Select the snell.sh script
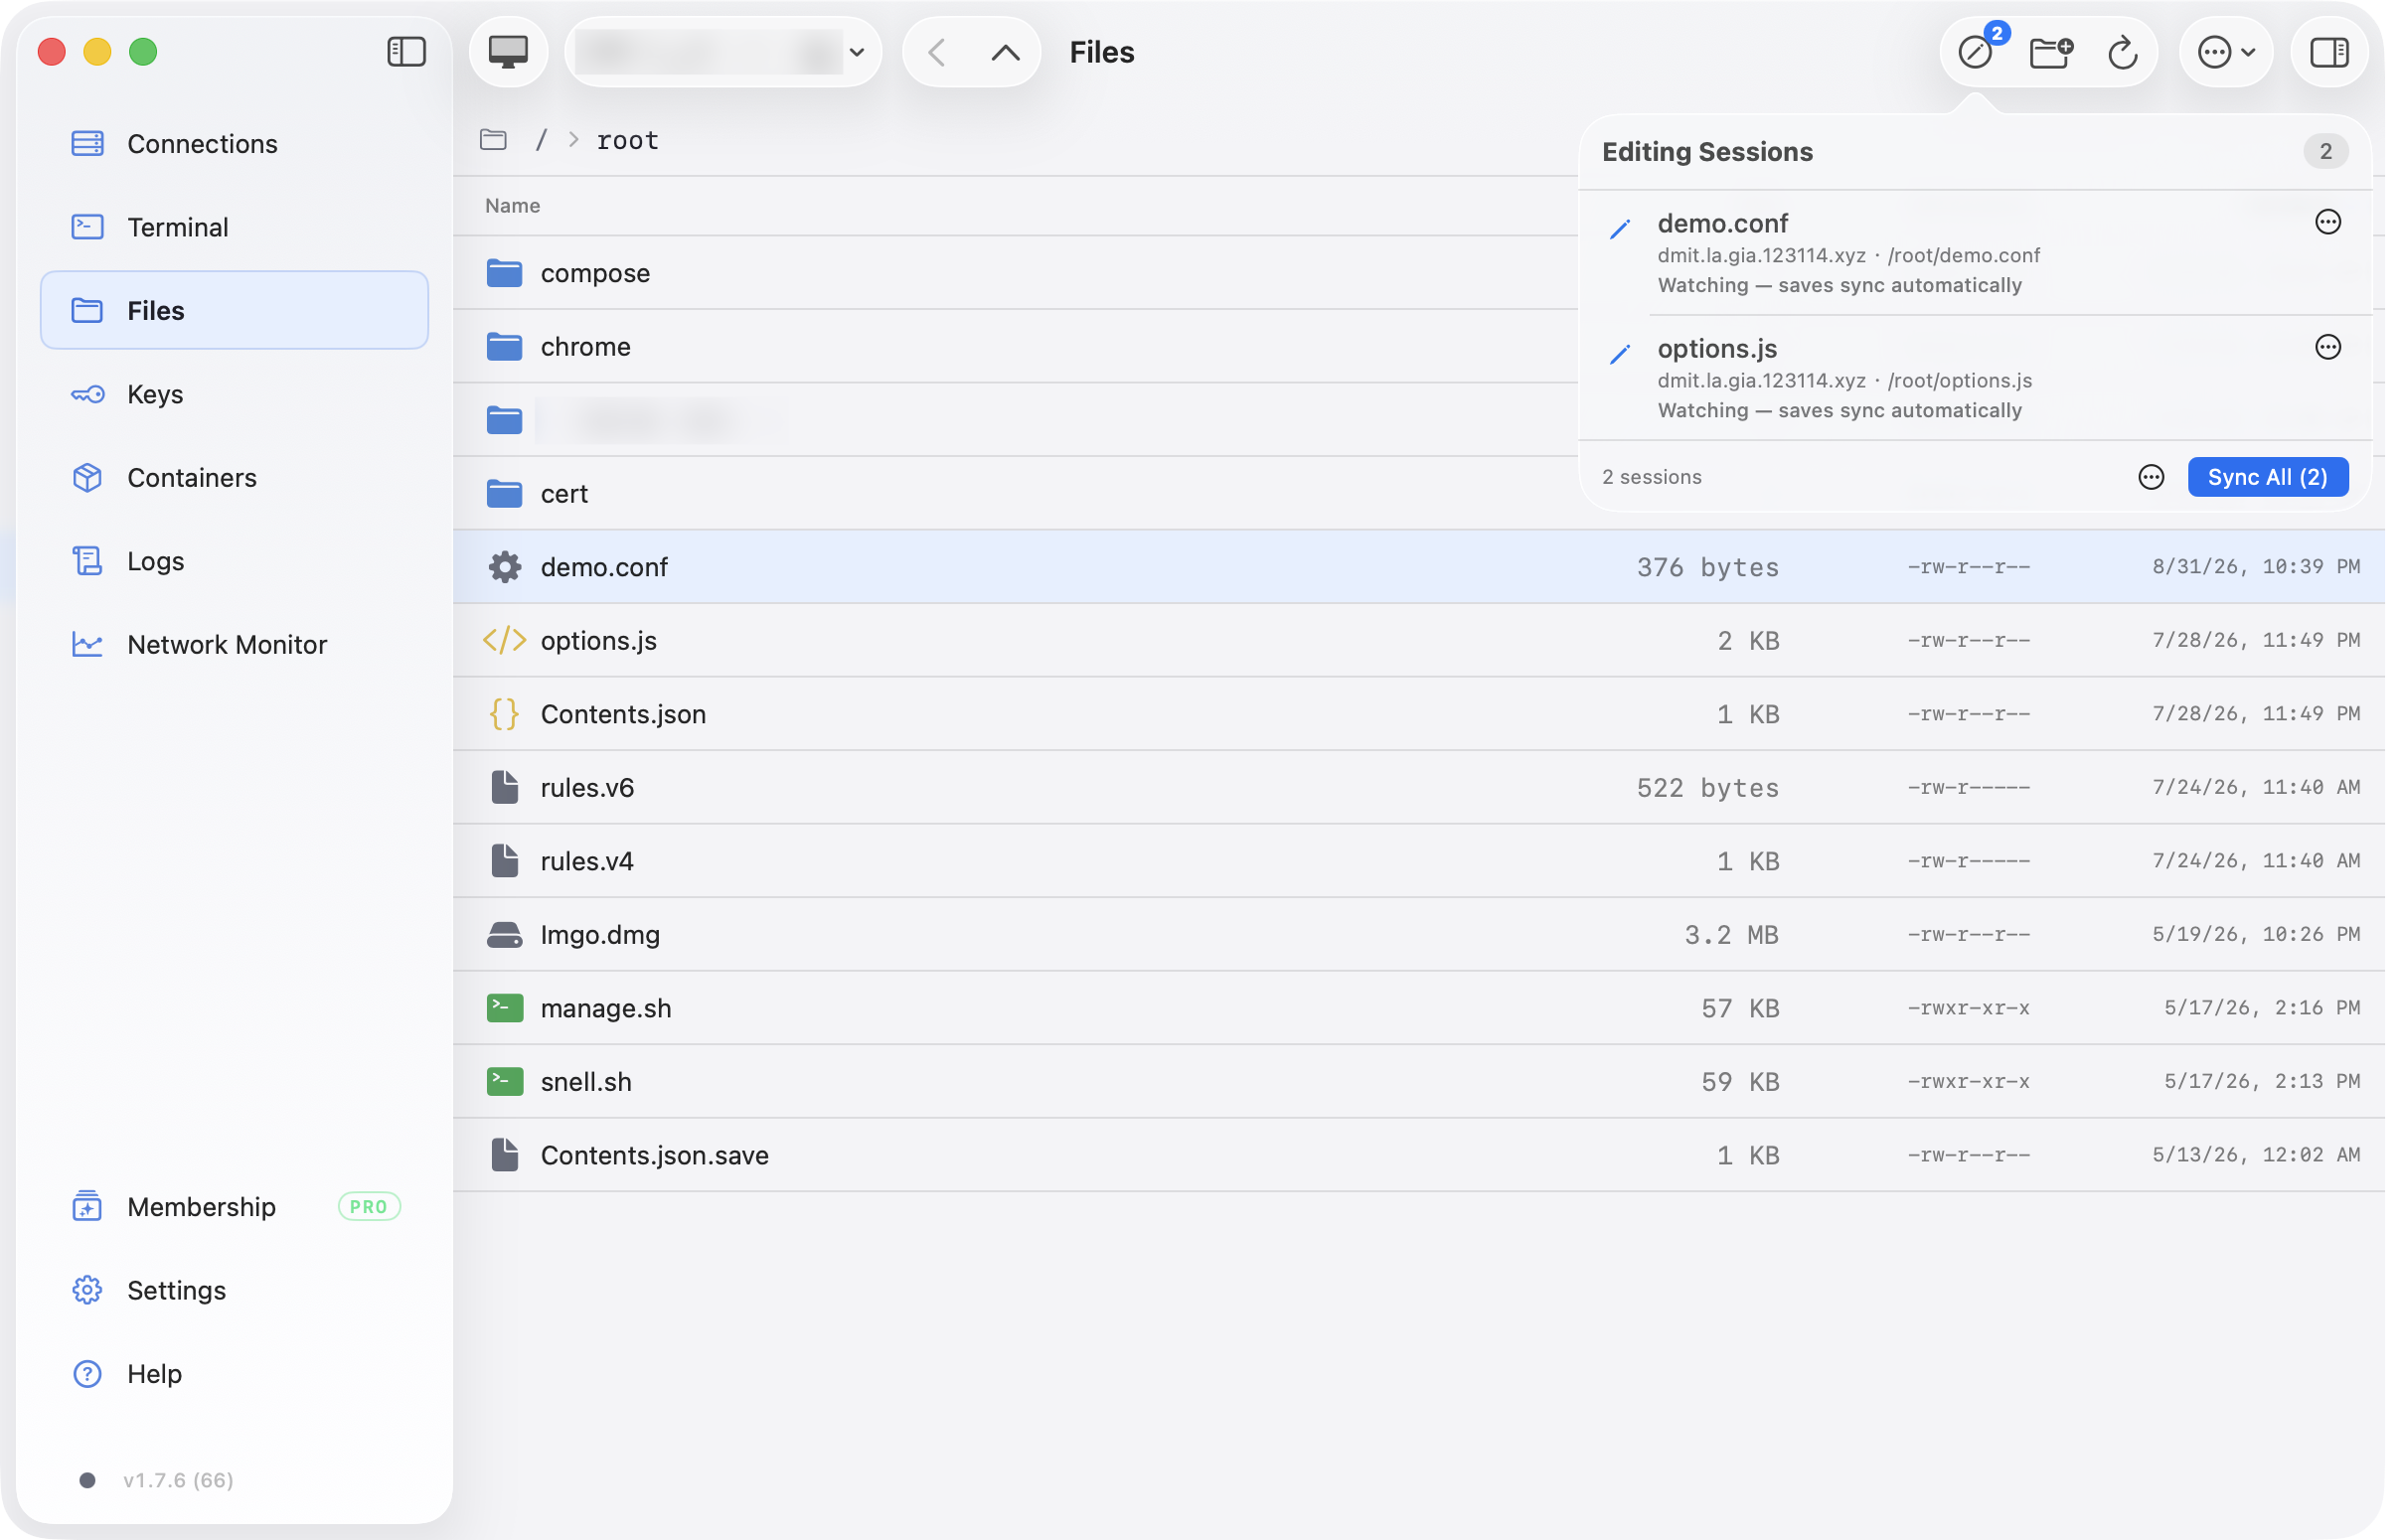2399x1540 pixels. click(1418, 1081)
